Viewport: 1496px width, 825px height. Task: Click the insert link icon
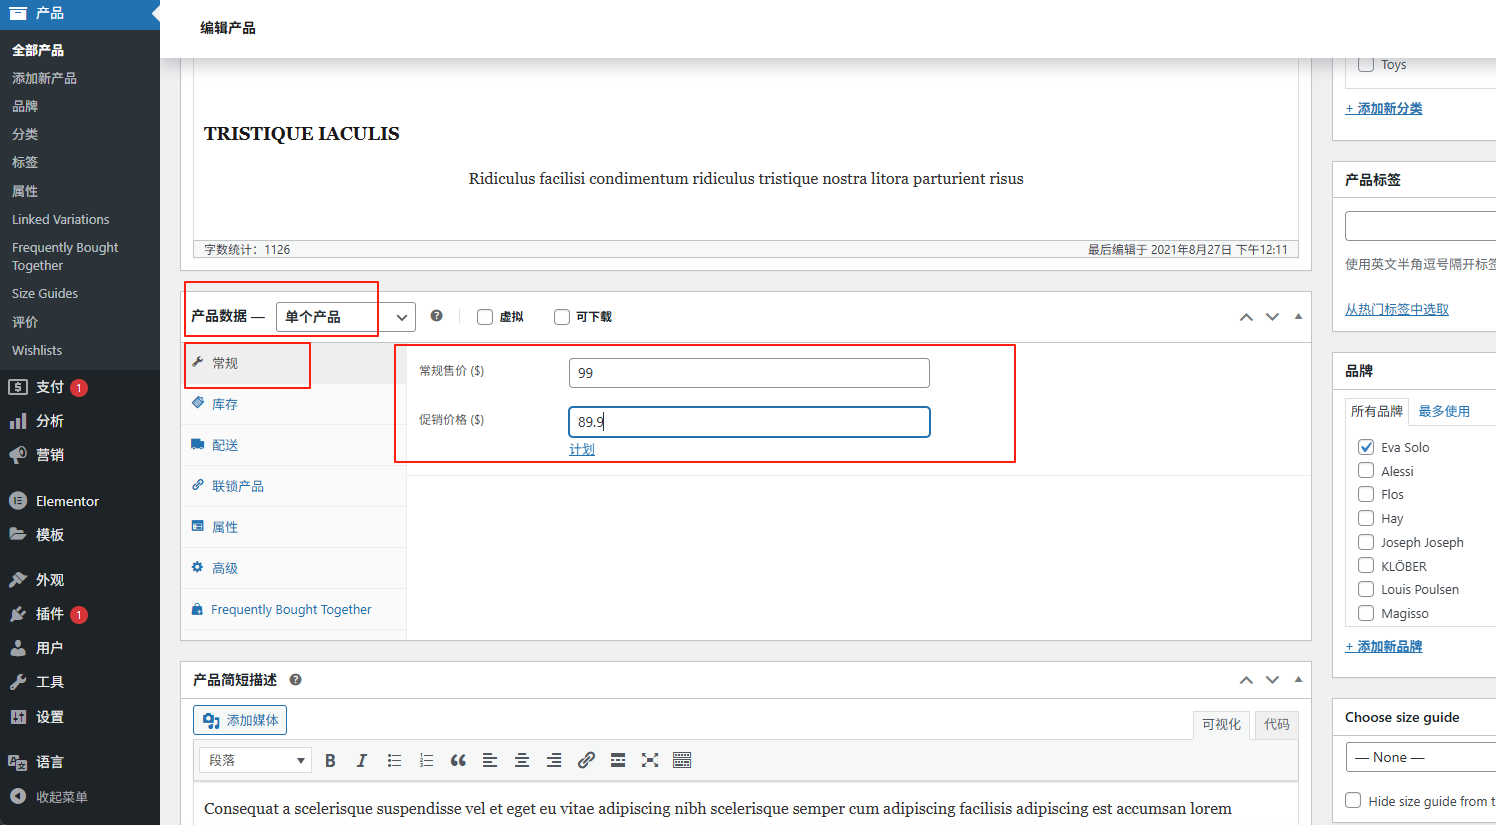(586, 760)
